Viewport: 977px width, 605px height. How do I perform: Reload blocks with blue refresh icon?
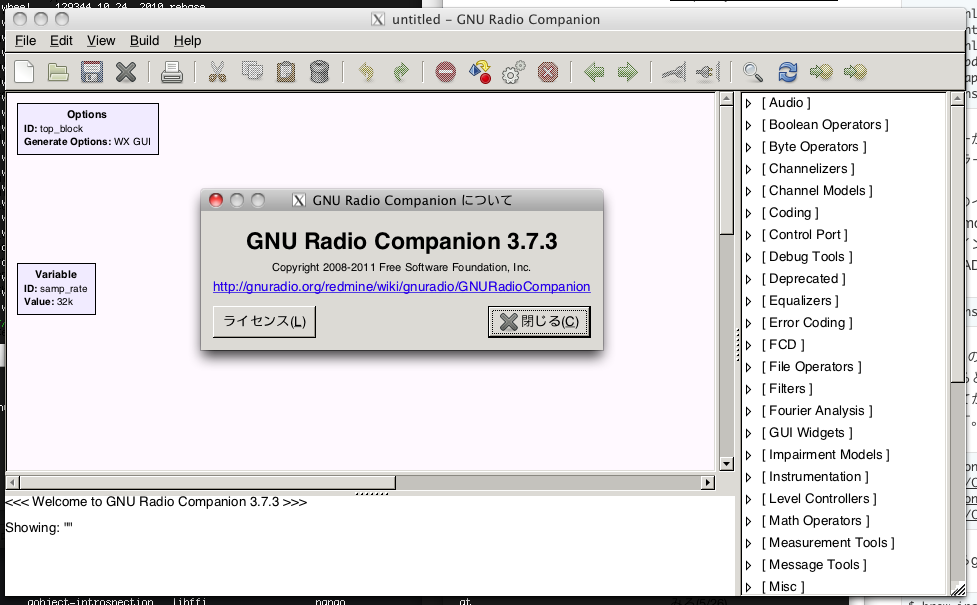click(x=788, y=72)
